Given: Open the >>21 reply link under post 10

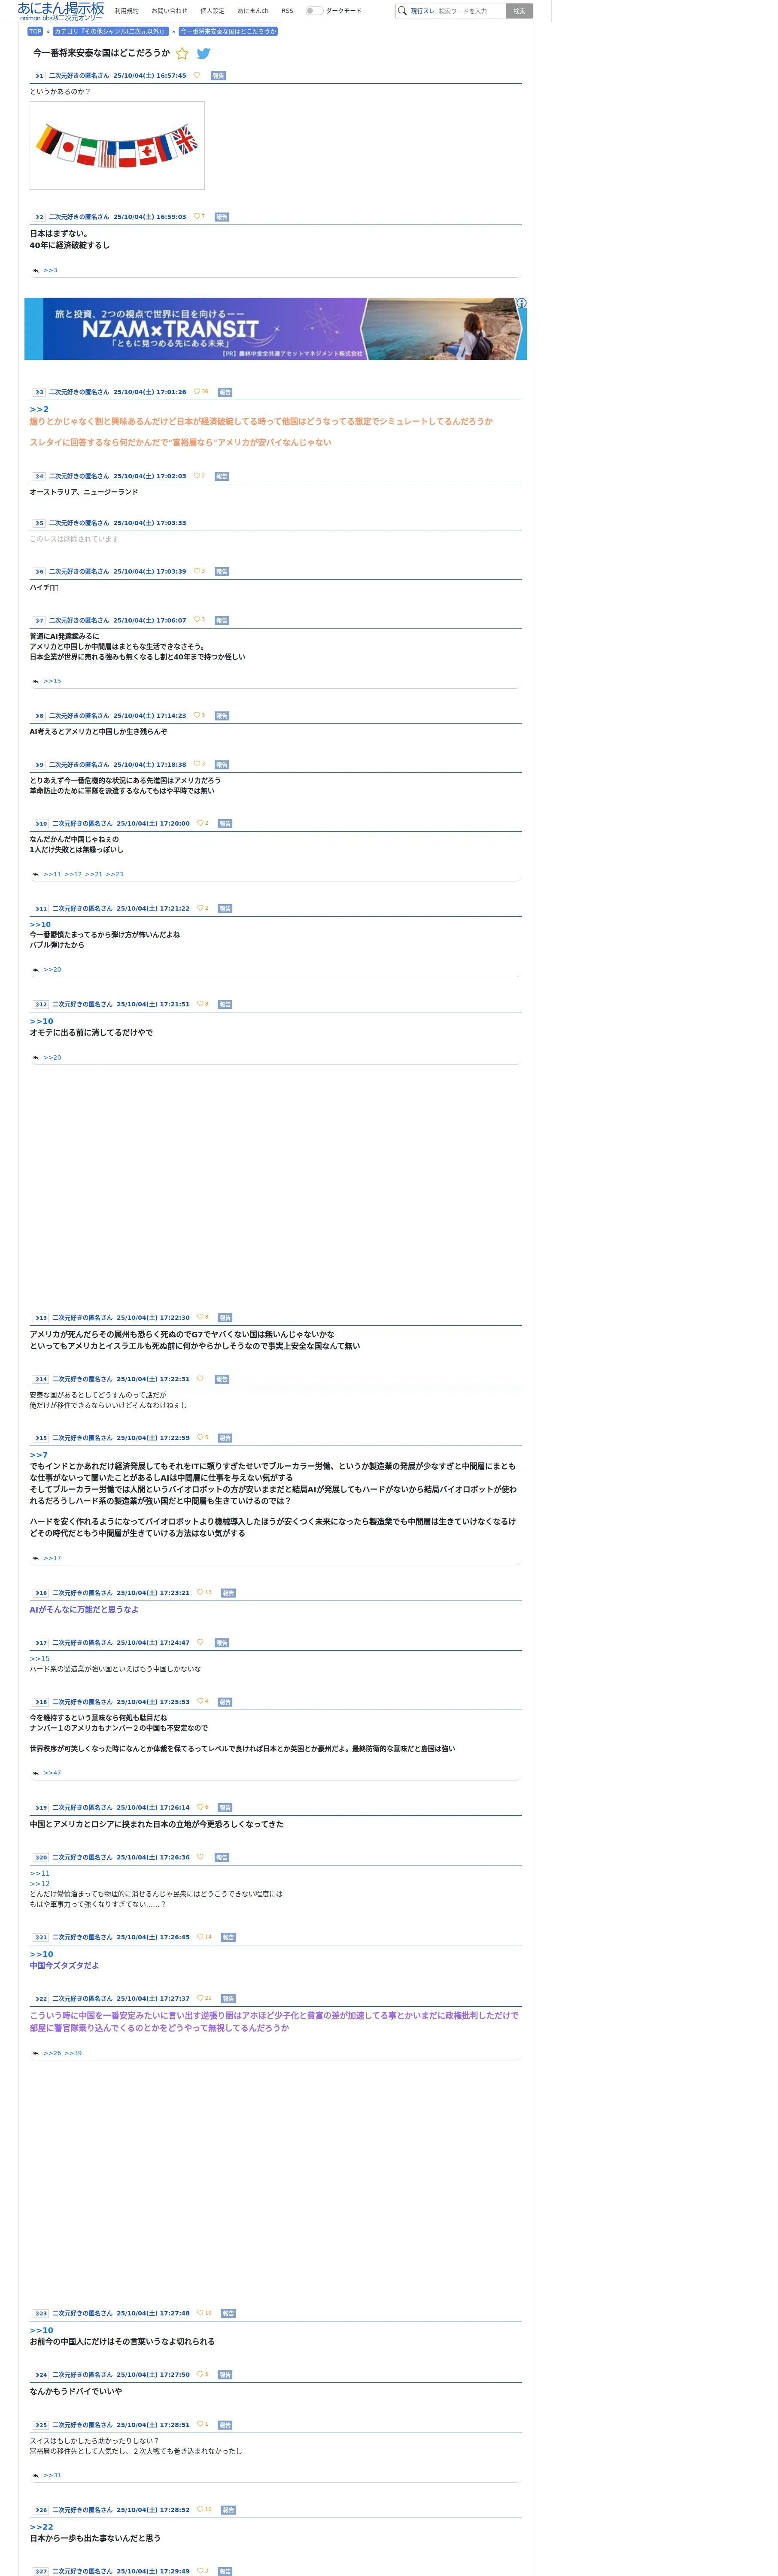Looking at the screenshot, I should (93, 874).
